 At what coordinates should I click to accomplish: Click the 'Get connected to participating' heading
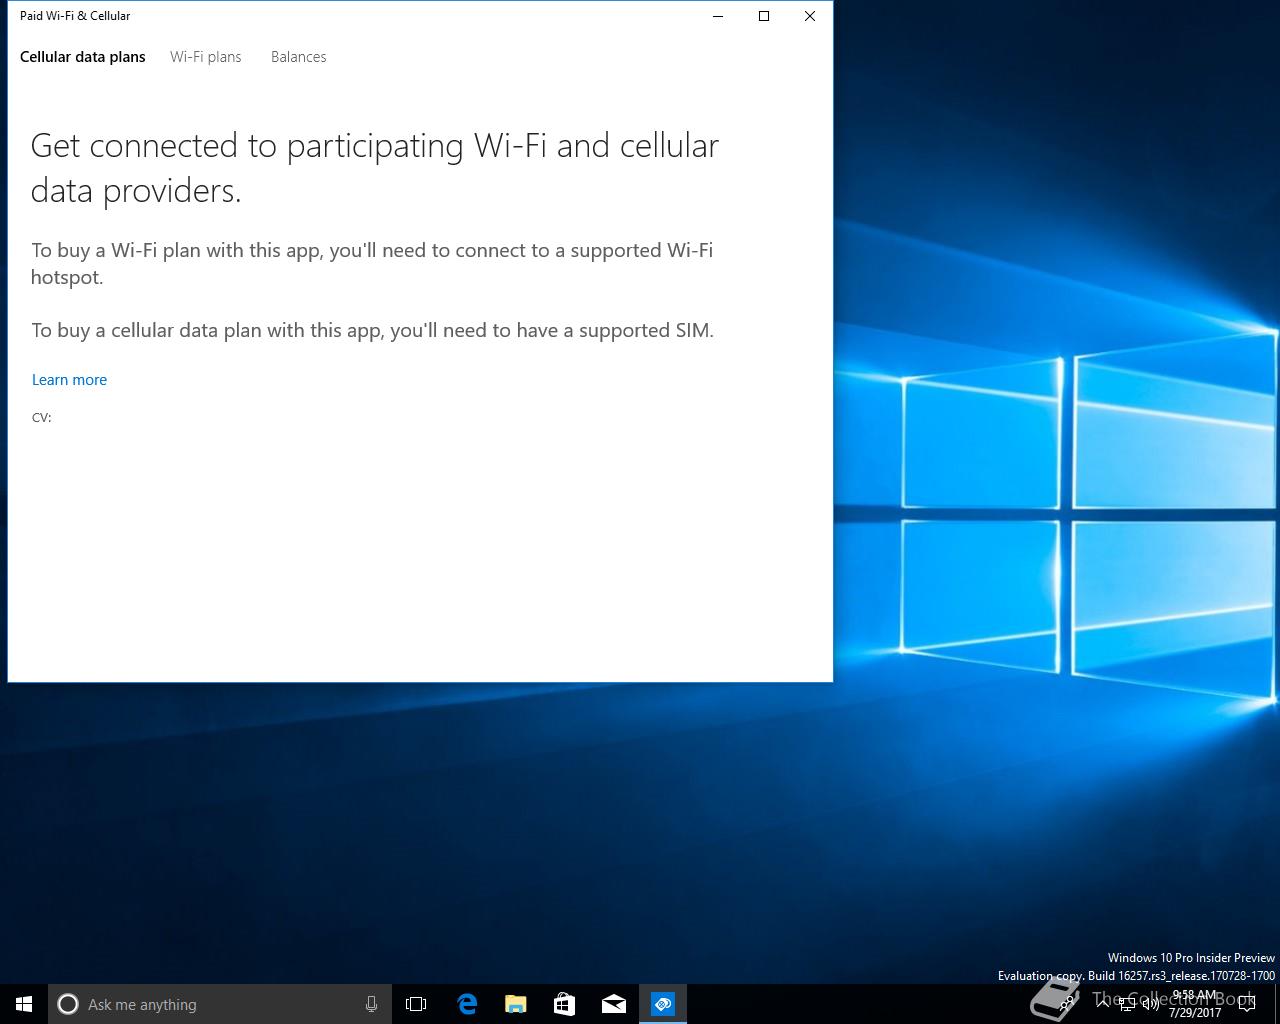pos(375,168)
